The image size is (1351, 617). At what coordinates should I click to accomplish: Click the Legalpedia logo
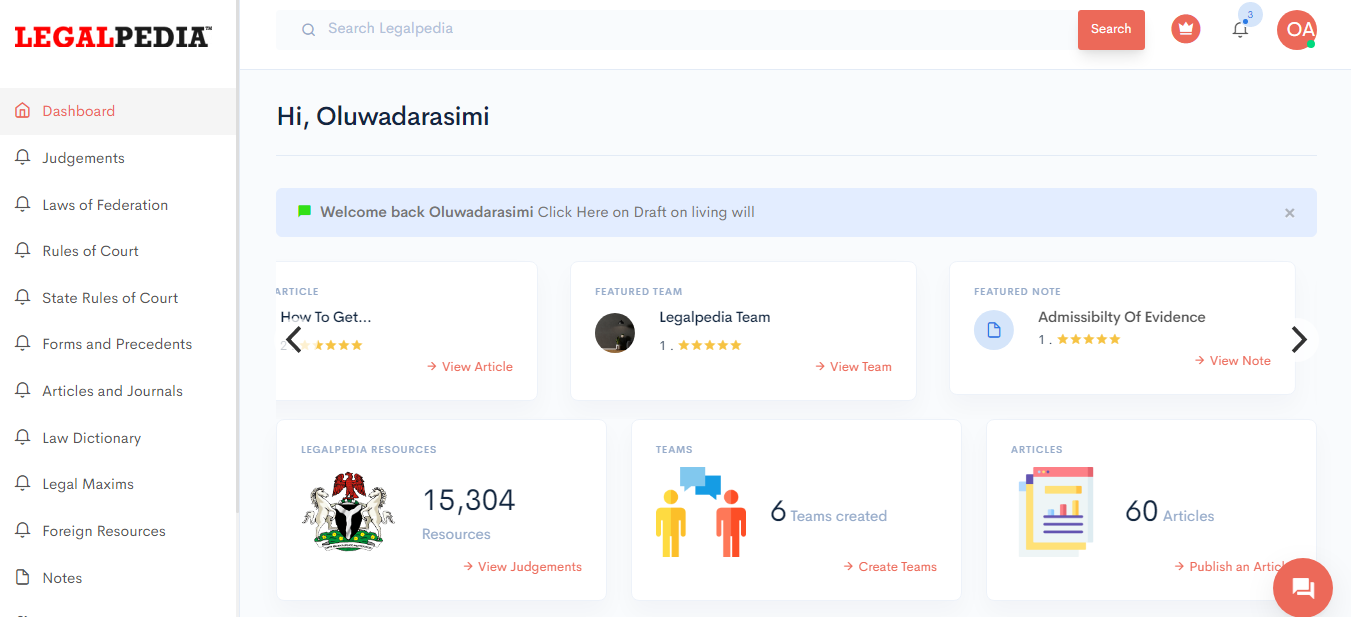[113, 37]
